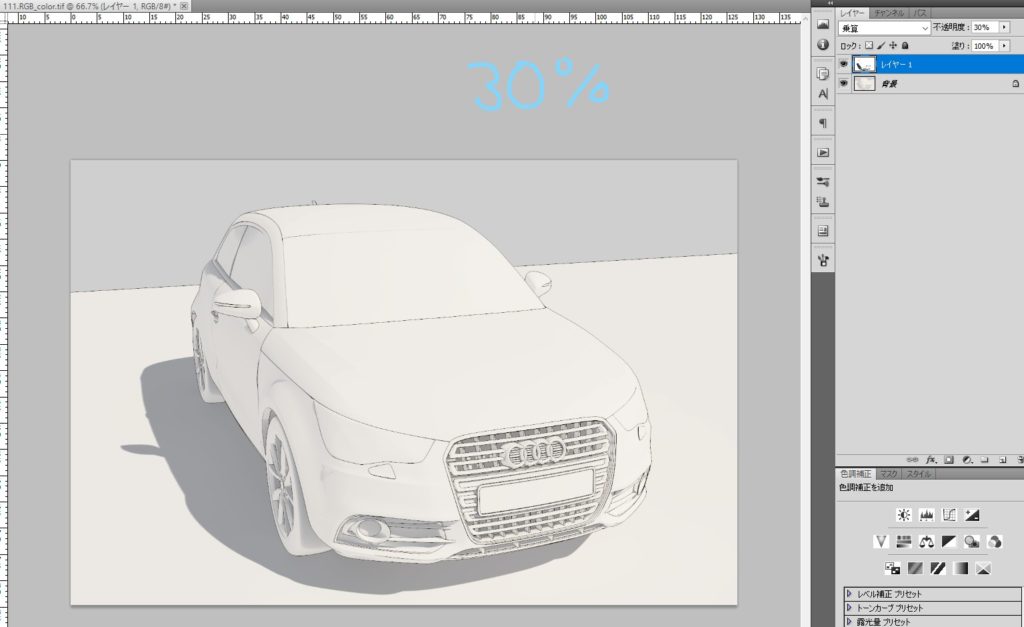Add a Vibrance adjustment layer
The height and width of the screenshot is (627, 1024).
[881, 542]
